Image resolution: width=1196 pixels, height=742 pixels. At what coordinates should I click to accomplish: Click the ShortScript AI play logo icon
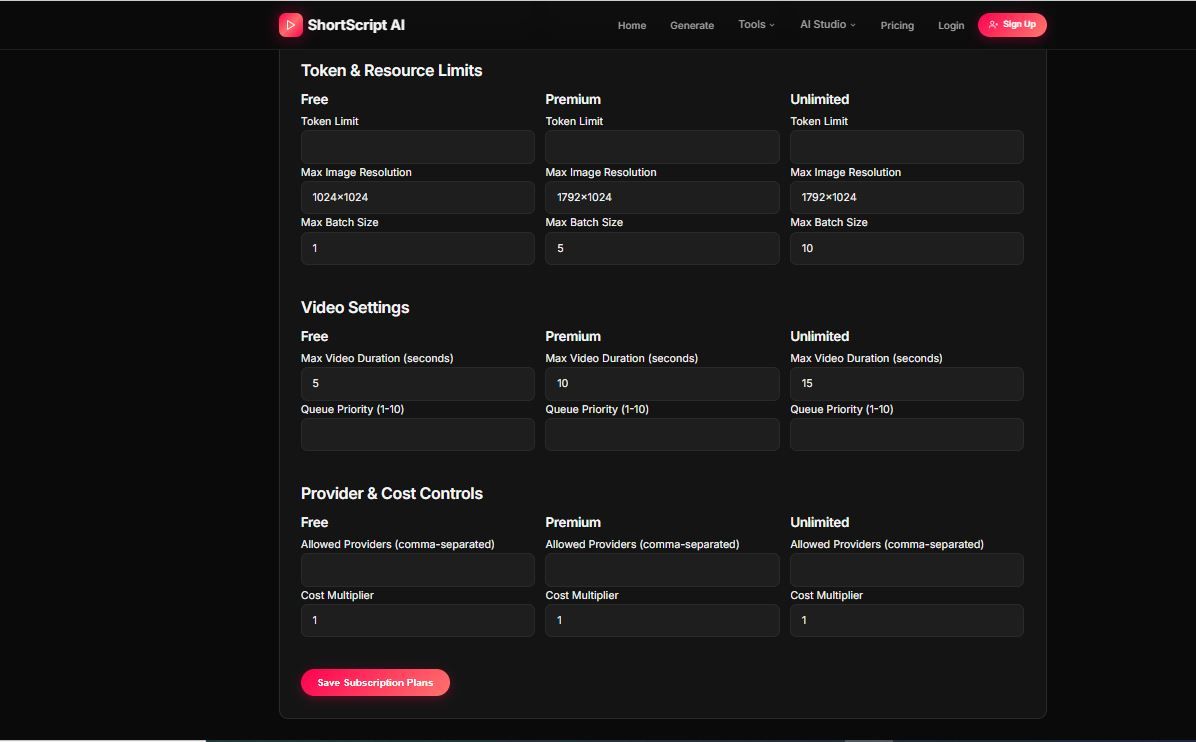pos(291,25)
